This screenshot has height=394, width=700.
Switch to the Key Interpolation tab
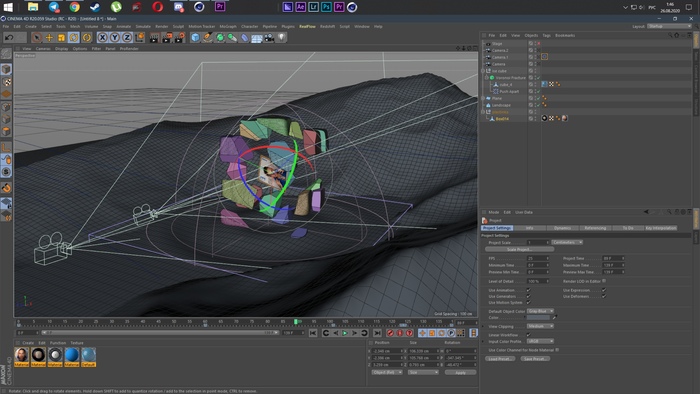661,228
